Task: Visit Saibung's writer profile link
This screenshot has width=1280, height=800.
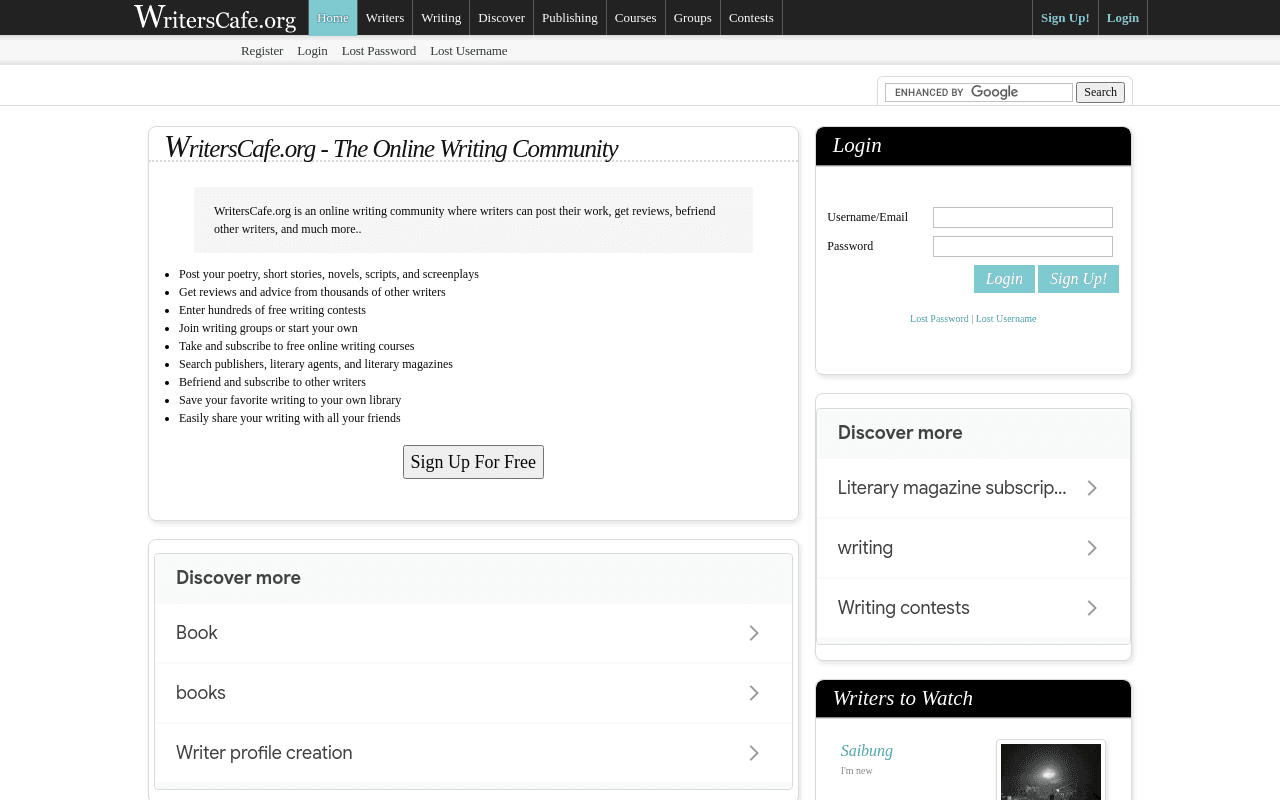Action: (867, 751)
